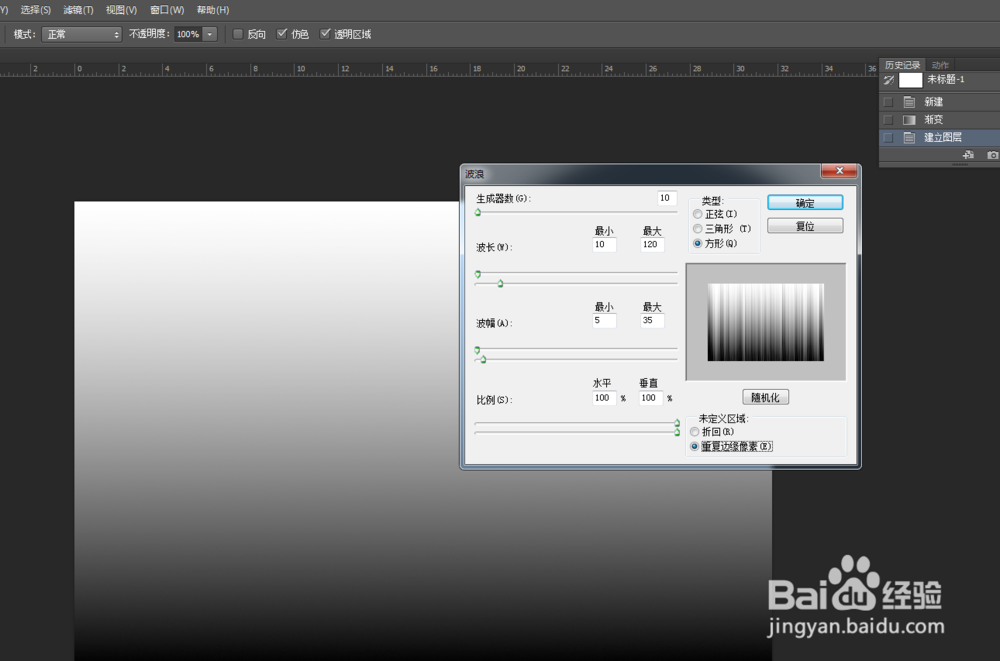The image size is (1000, 661).
Task: Close the 波浪 dialog with the red X
Action: tap(839, 170)
